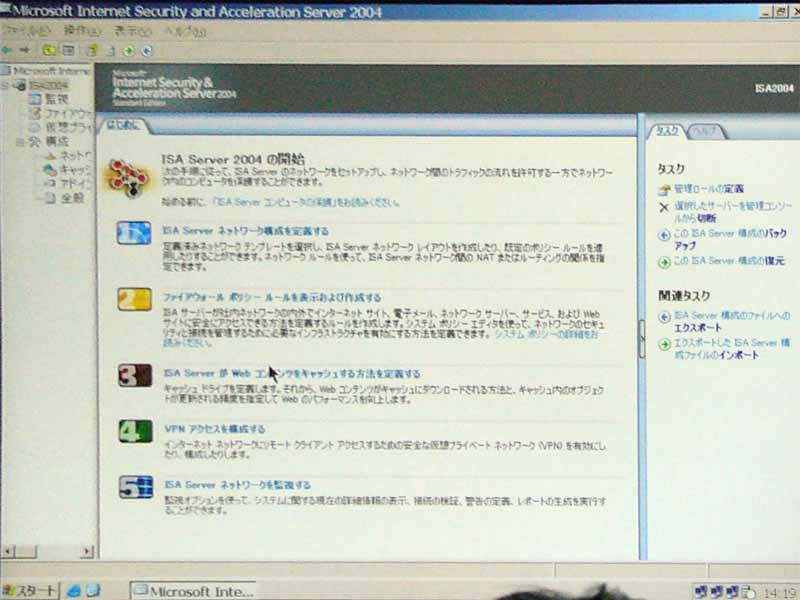
Task: Open the スタート (Start) menu
Action: click(x=30, y=591)
